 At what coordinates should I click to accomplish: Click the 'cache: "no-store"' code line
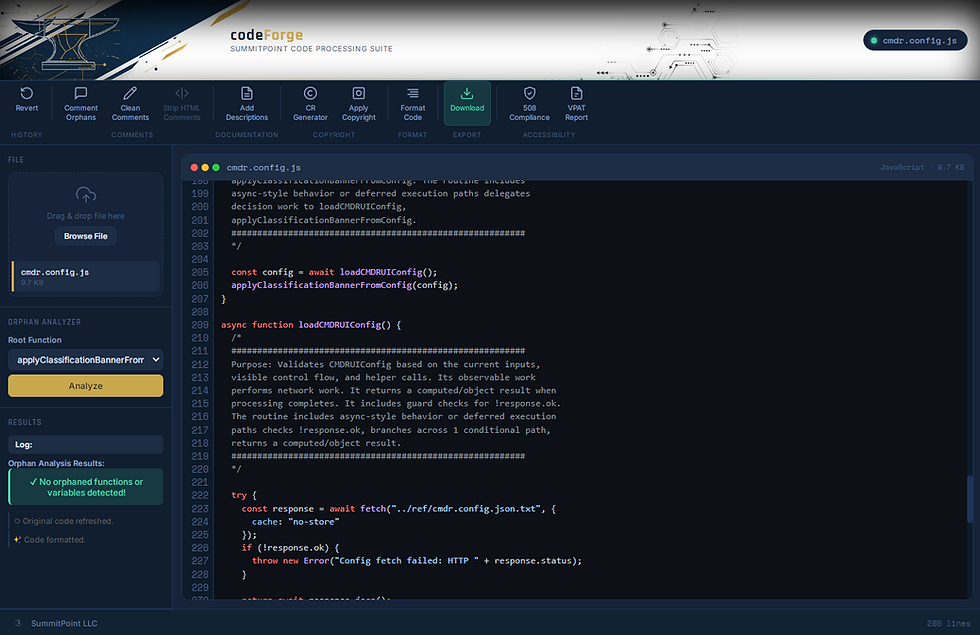pos(296,522)
